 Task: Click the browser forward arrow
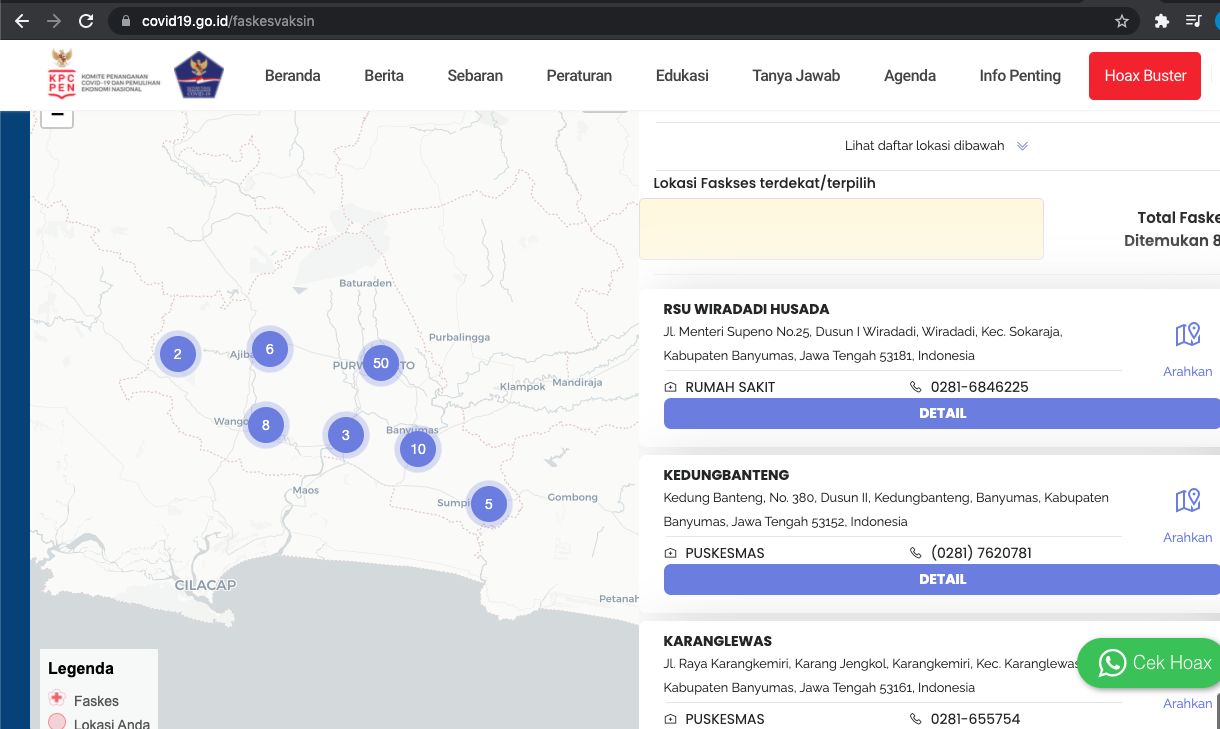(53, 20)
